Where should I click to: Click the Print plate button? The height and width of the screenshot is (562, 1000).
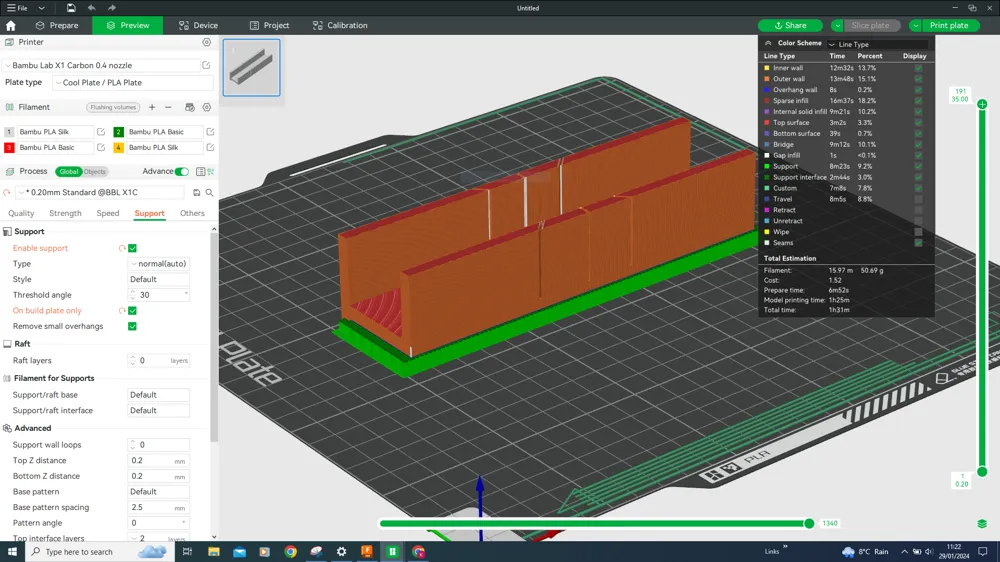[948, 25]
